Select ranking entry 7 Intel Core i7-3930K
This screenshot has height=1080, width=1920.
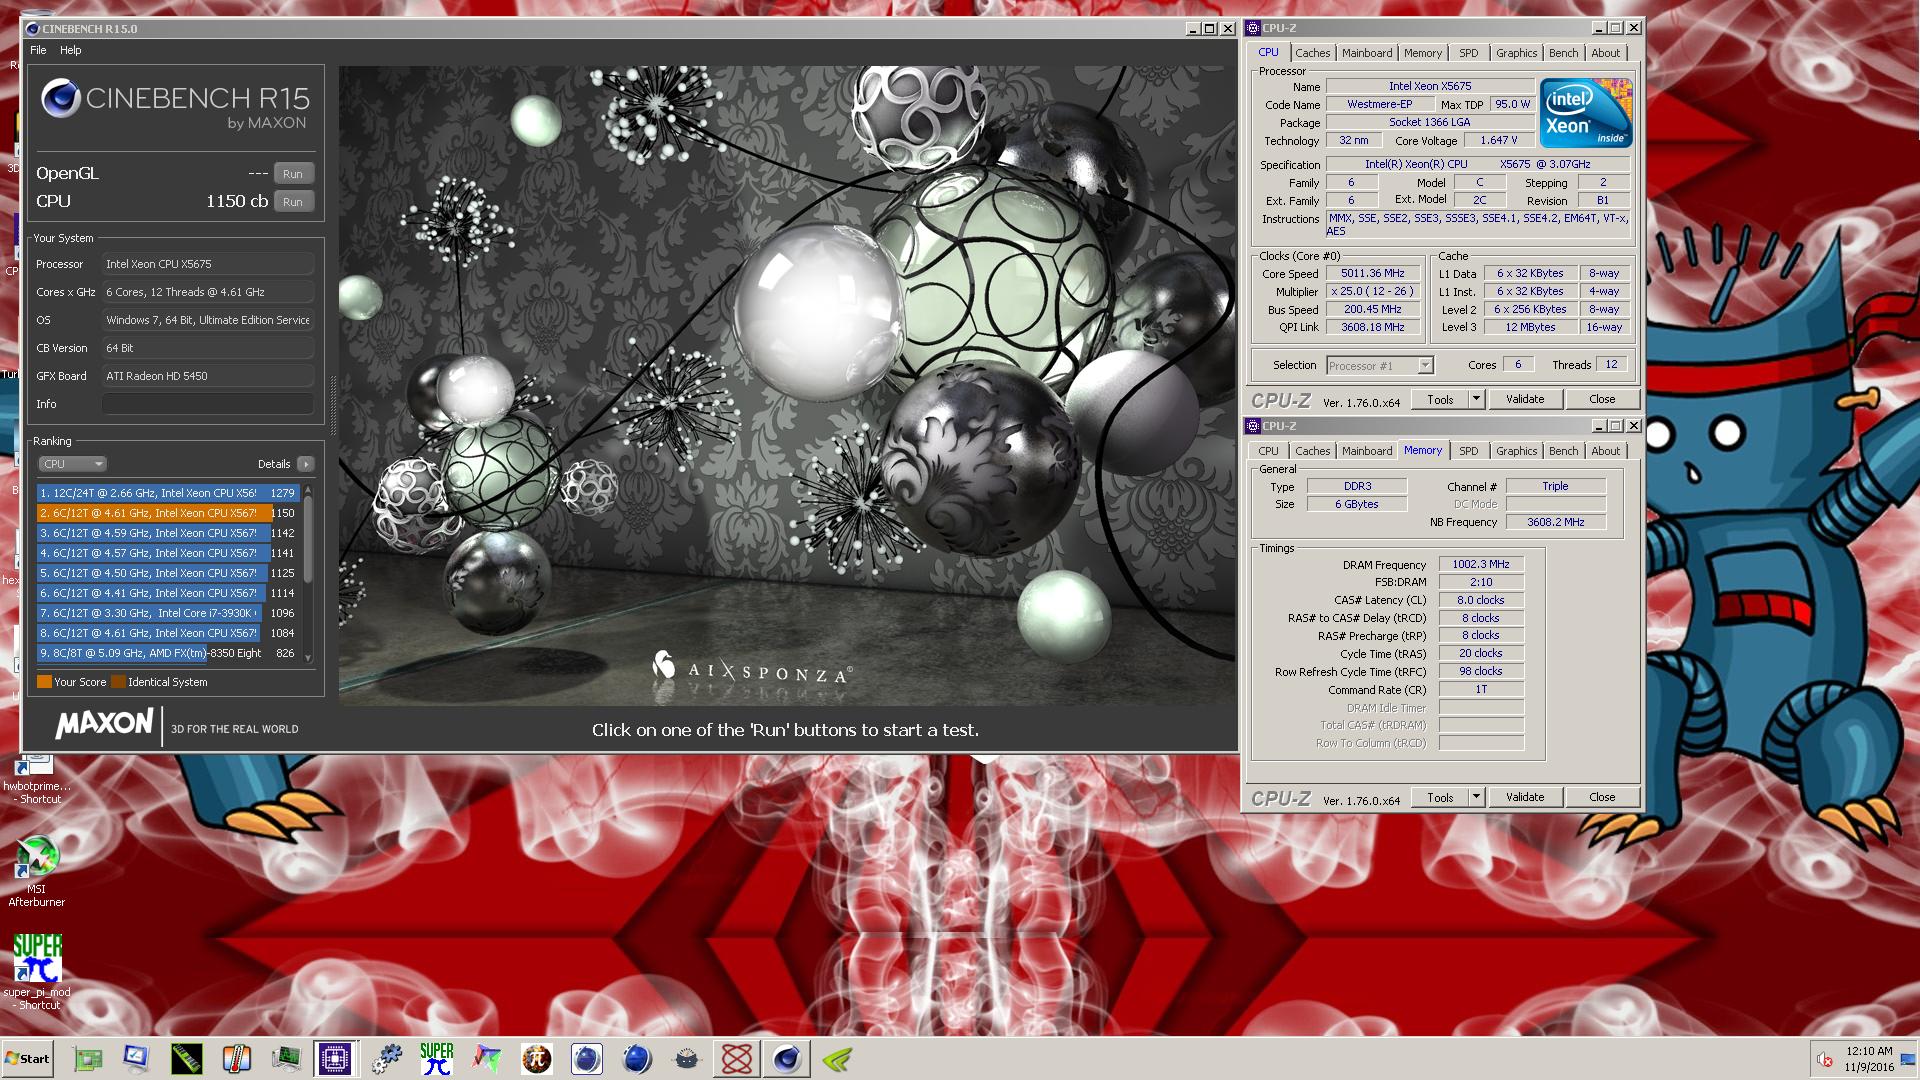click(168, 613)
